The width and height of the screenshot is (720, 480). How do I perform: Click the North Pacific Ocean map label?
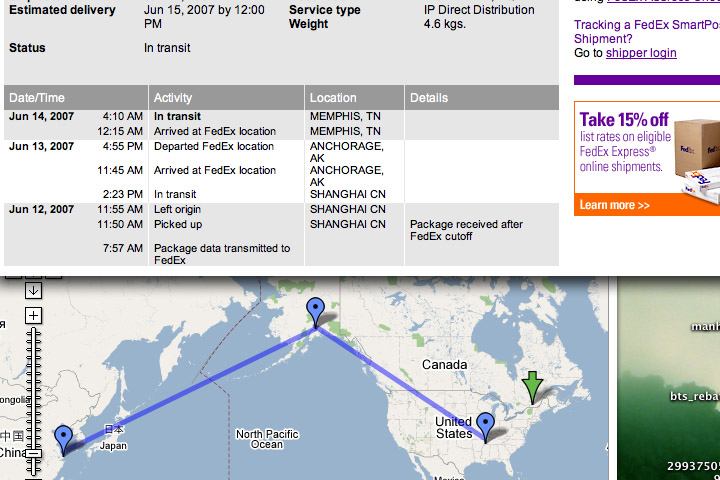coord(267,439)
